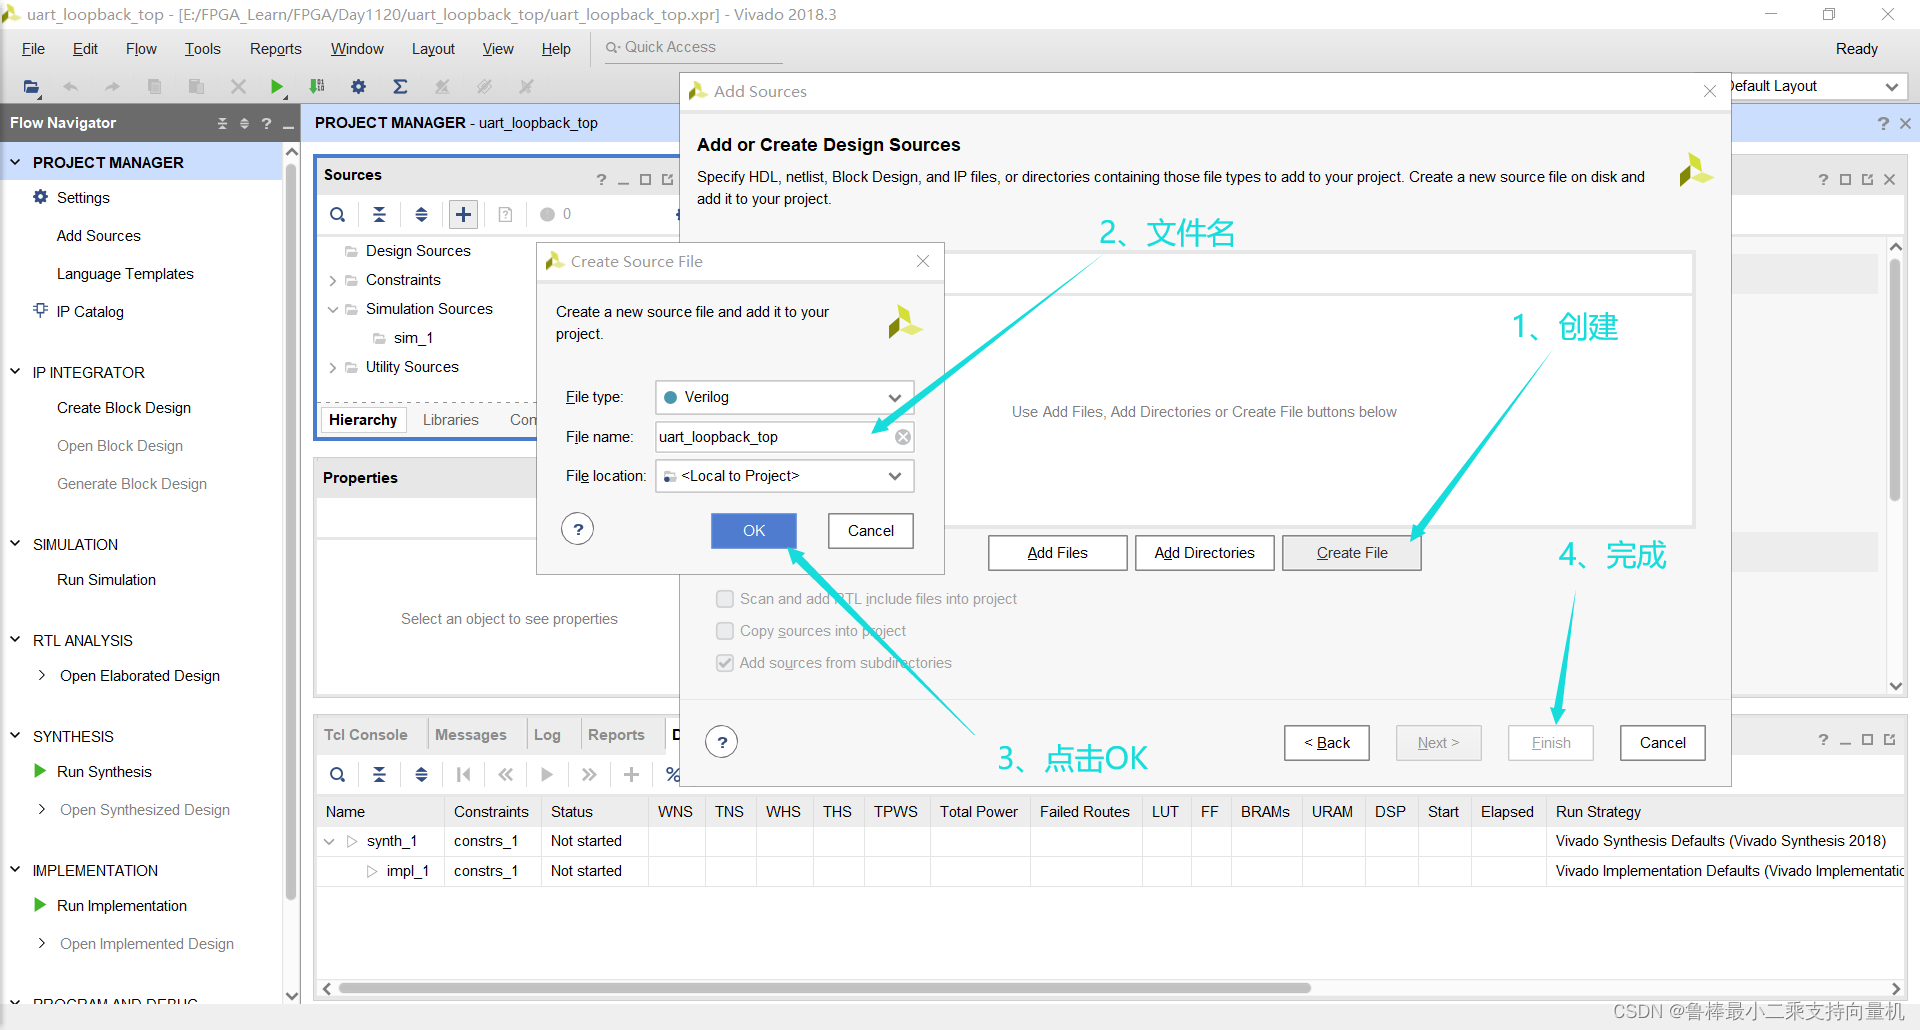
Task: Click OK in Create Source File dialog
Action: tap(754, 531)
